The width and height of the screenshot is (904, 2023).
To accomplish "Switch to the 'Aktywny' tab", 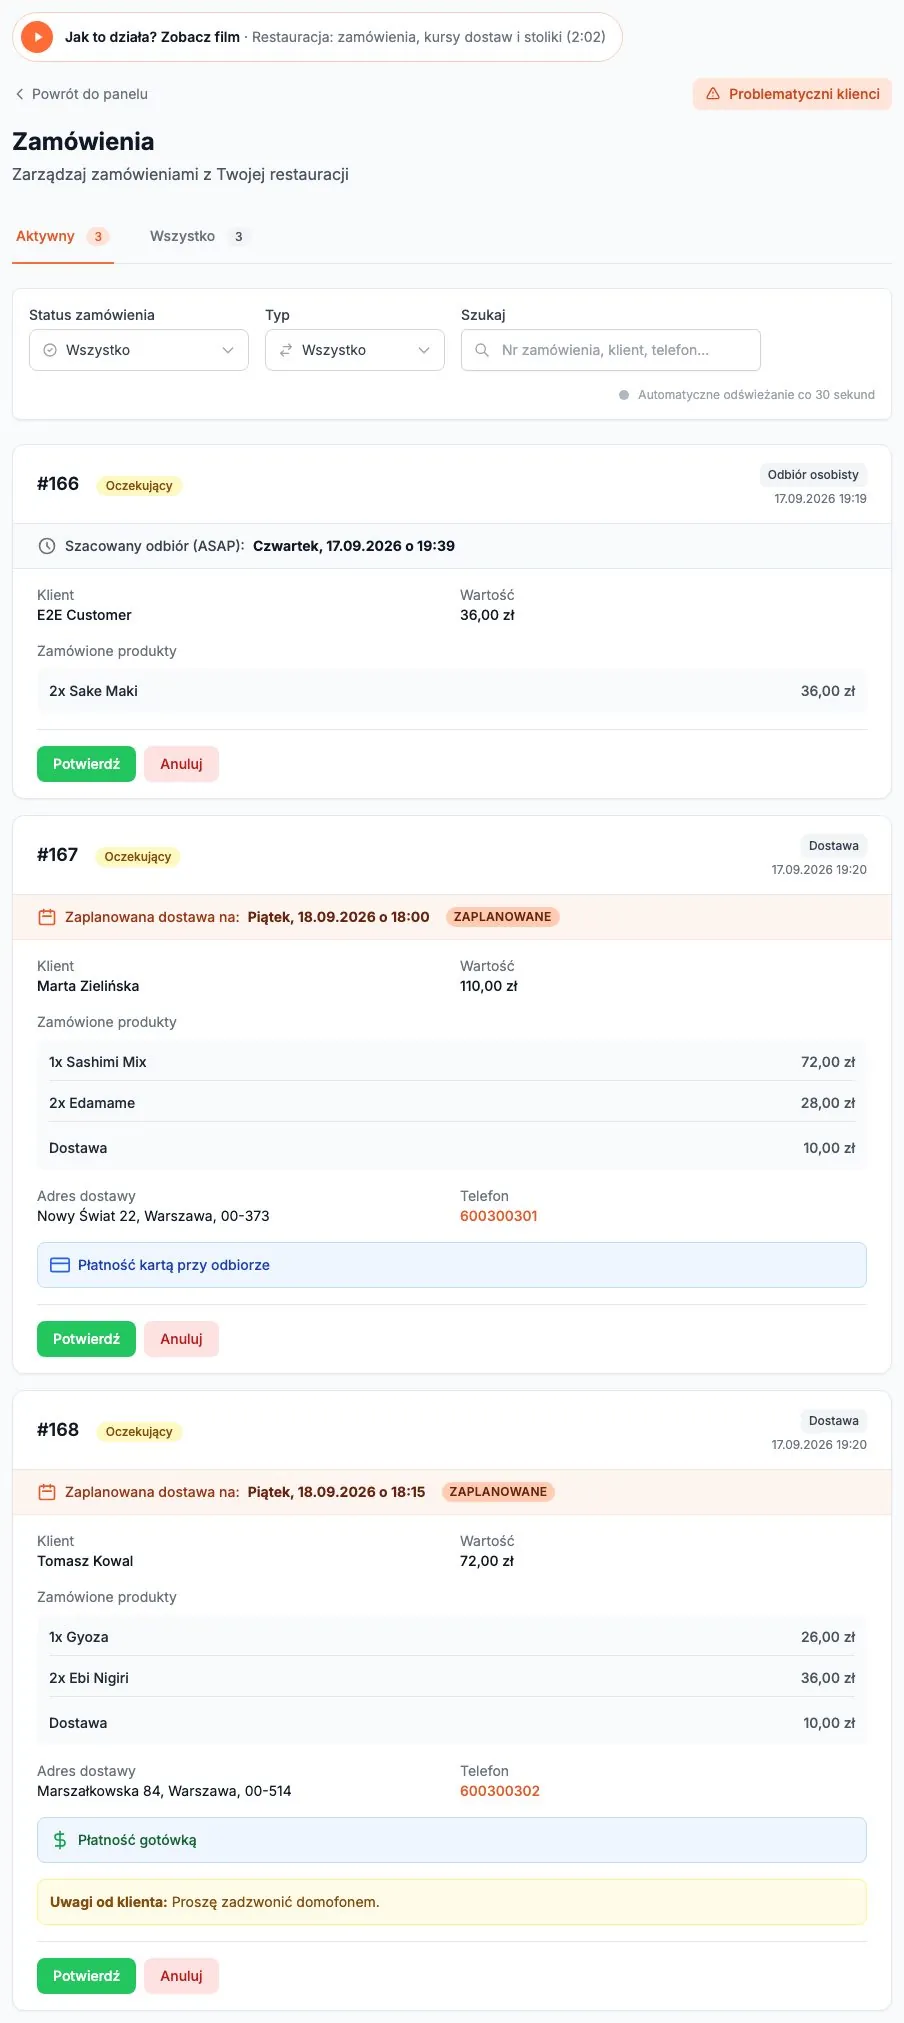I will [x=62, y=237].
